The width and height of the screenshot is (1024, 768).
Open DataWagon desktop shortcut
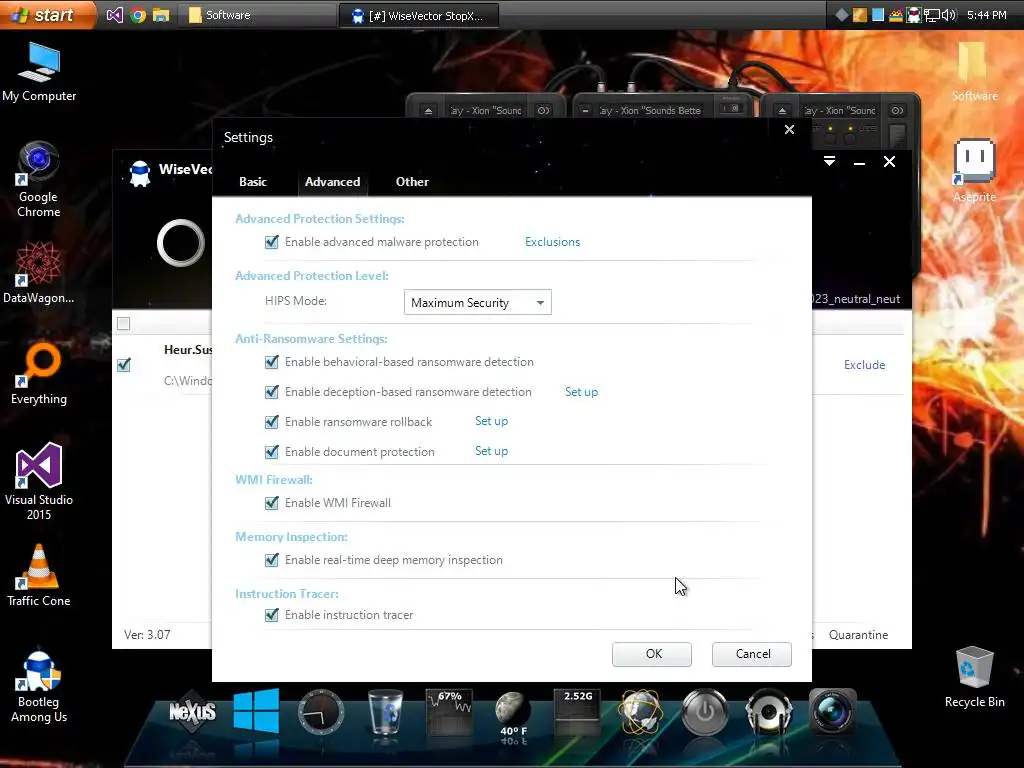coord(39,272)
